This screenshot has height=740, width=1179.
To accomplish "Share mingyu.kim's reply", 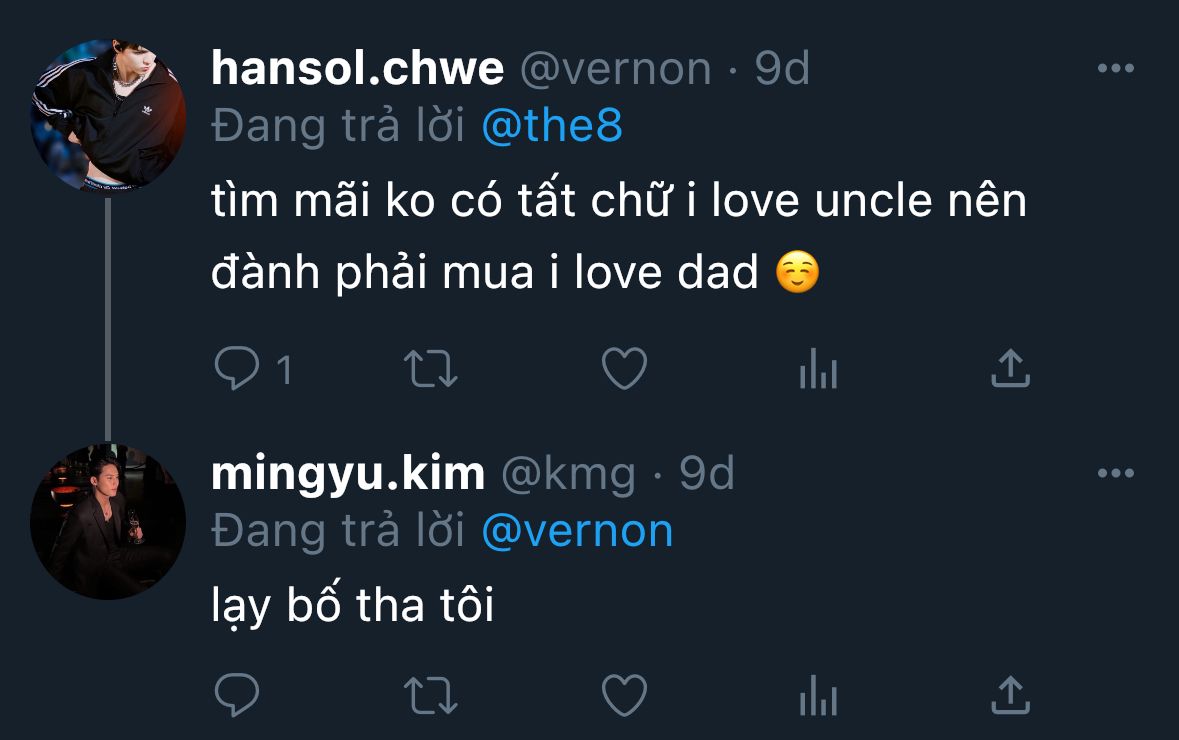I will point(1010,694).
